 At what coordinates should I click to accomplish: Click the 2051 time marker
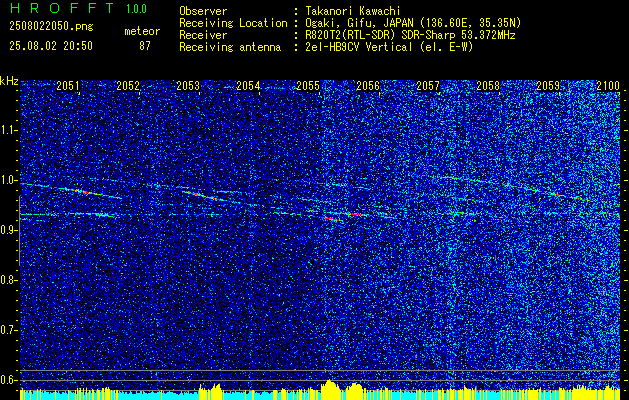[x=68, y=85]
